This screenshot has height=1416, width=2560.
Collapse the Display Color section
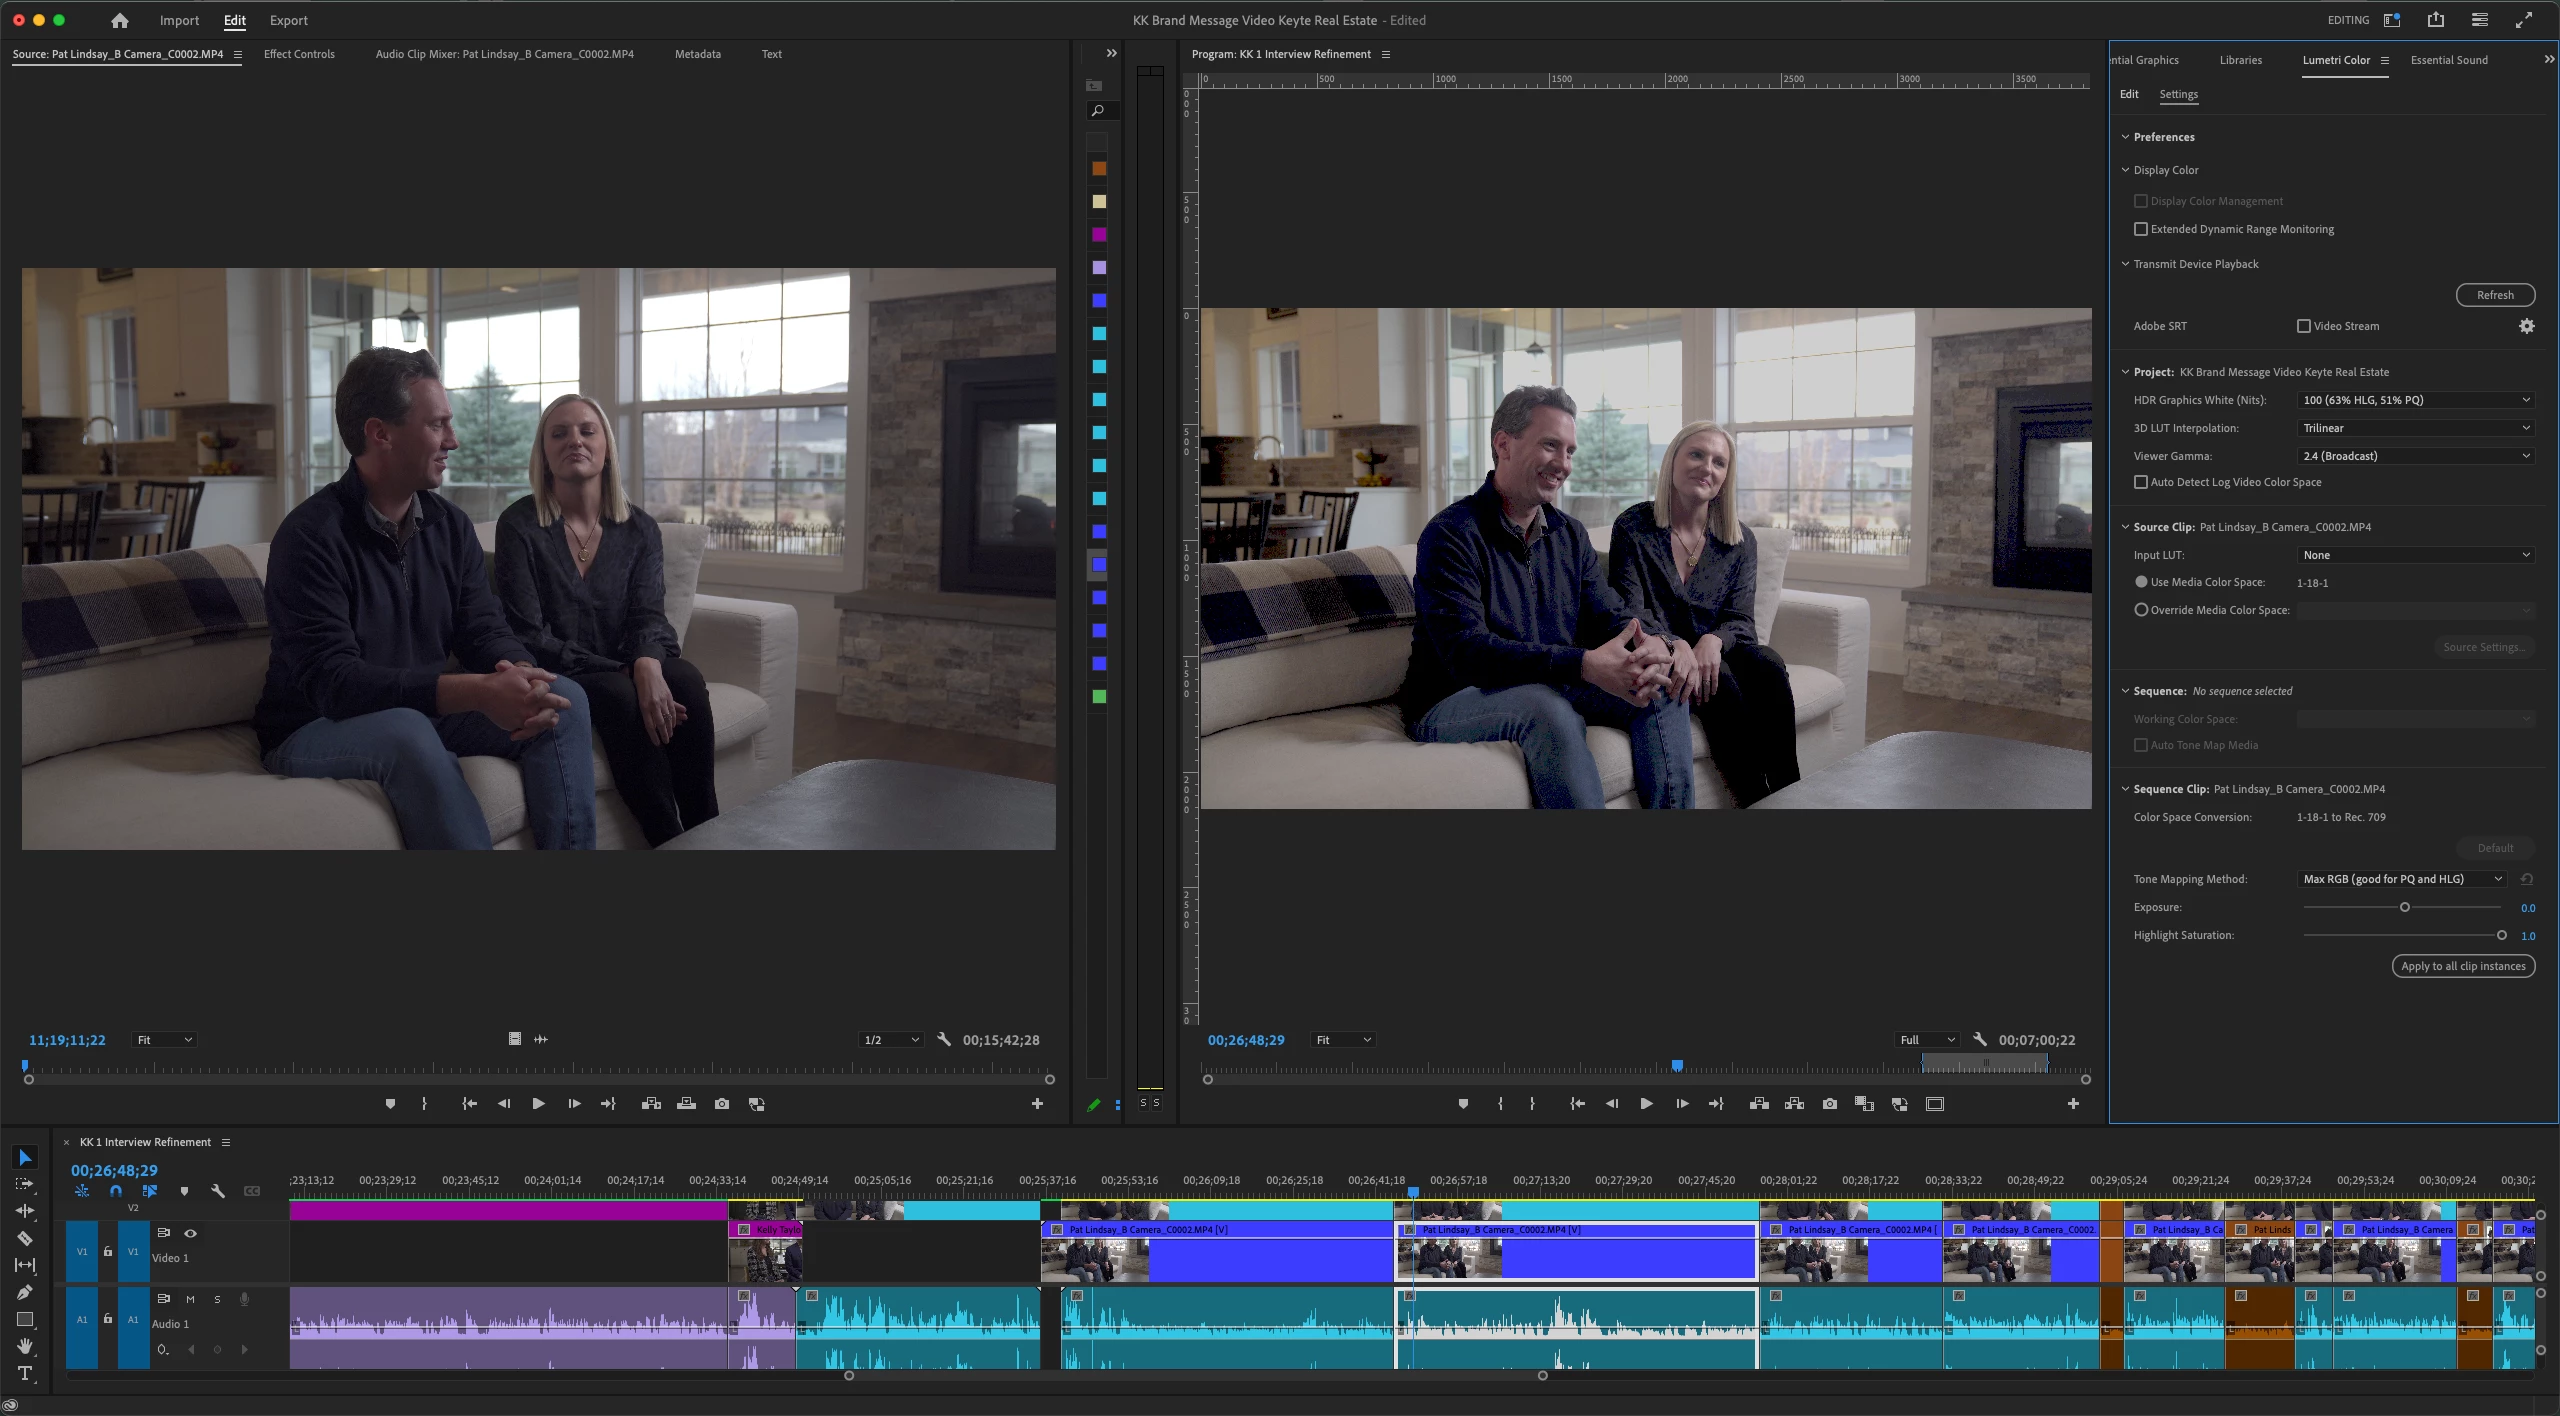2126,170
